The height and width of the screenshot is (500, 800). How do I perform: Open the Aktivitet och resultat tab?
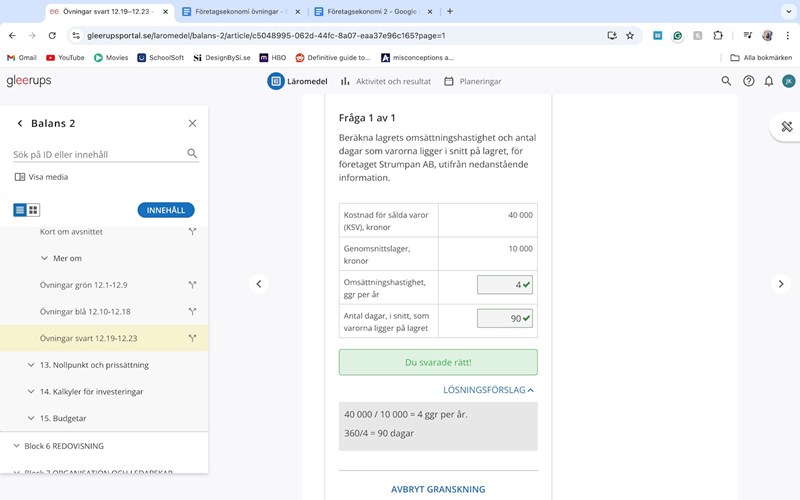pyautogui.click(x=385, y=81)
